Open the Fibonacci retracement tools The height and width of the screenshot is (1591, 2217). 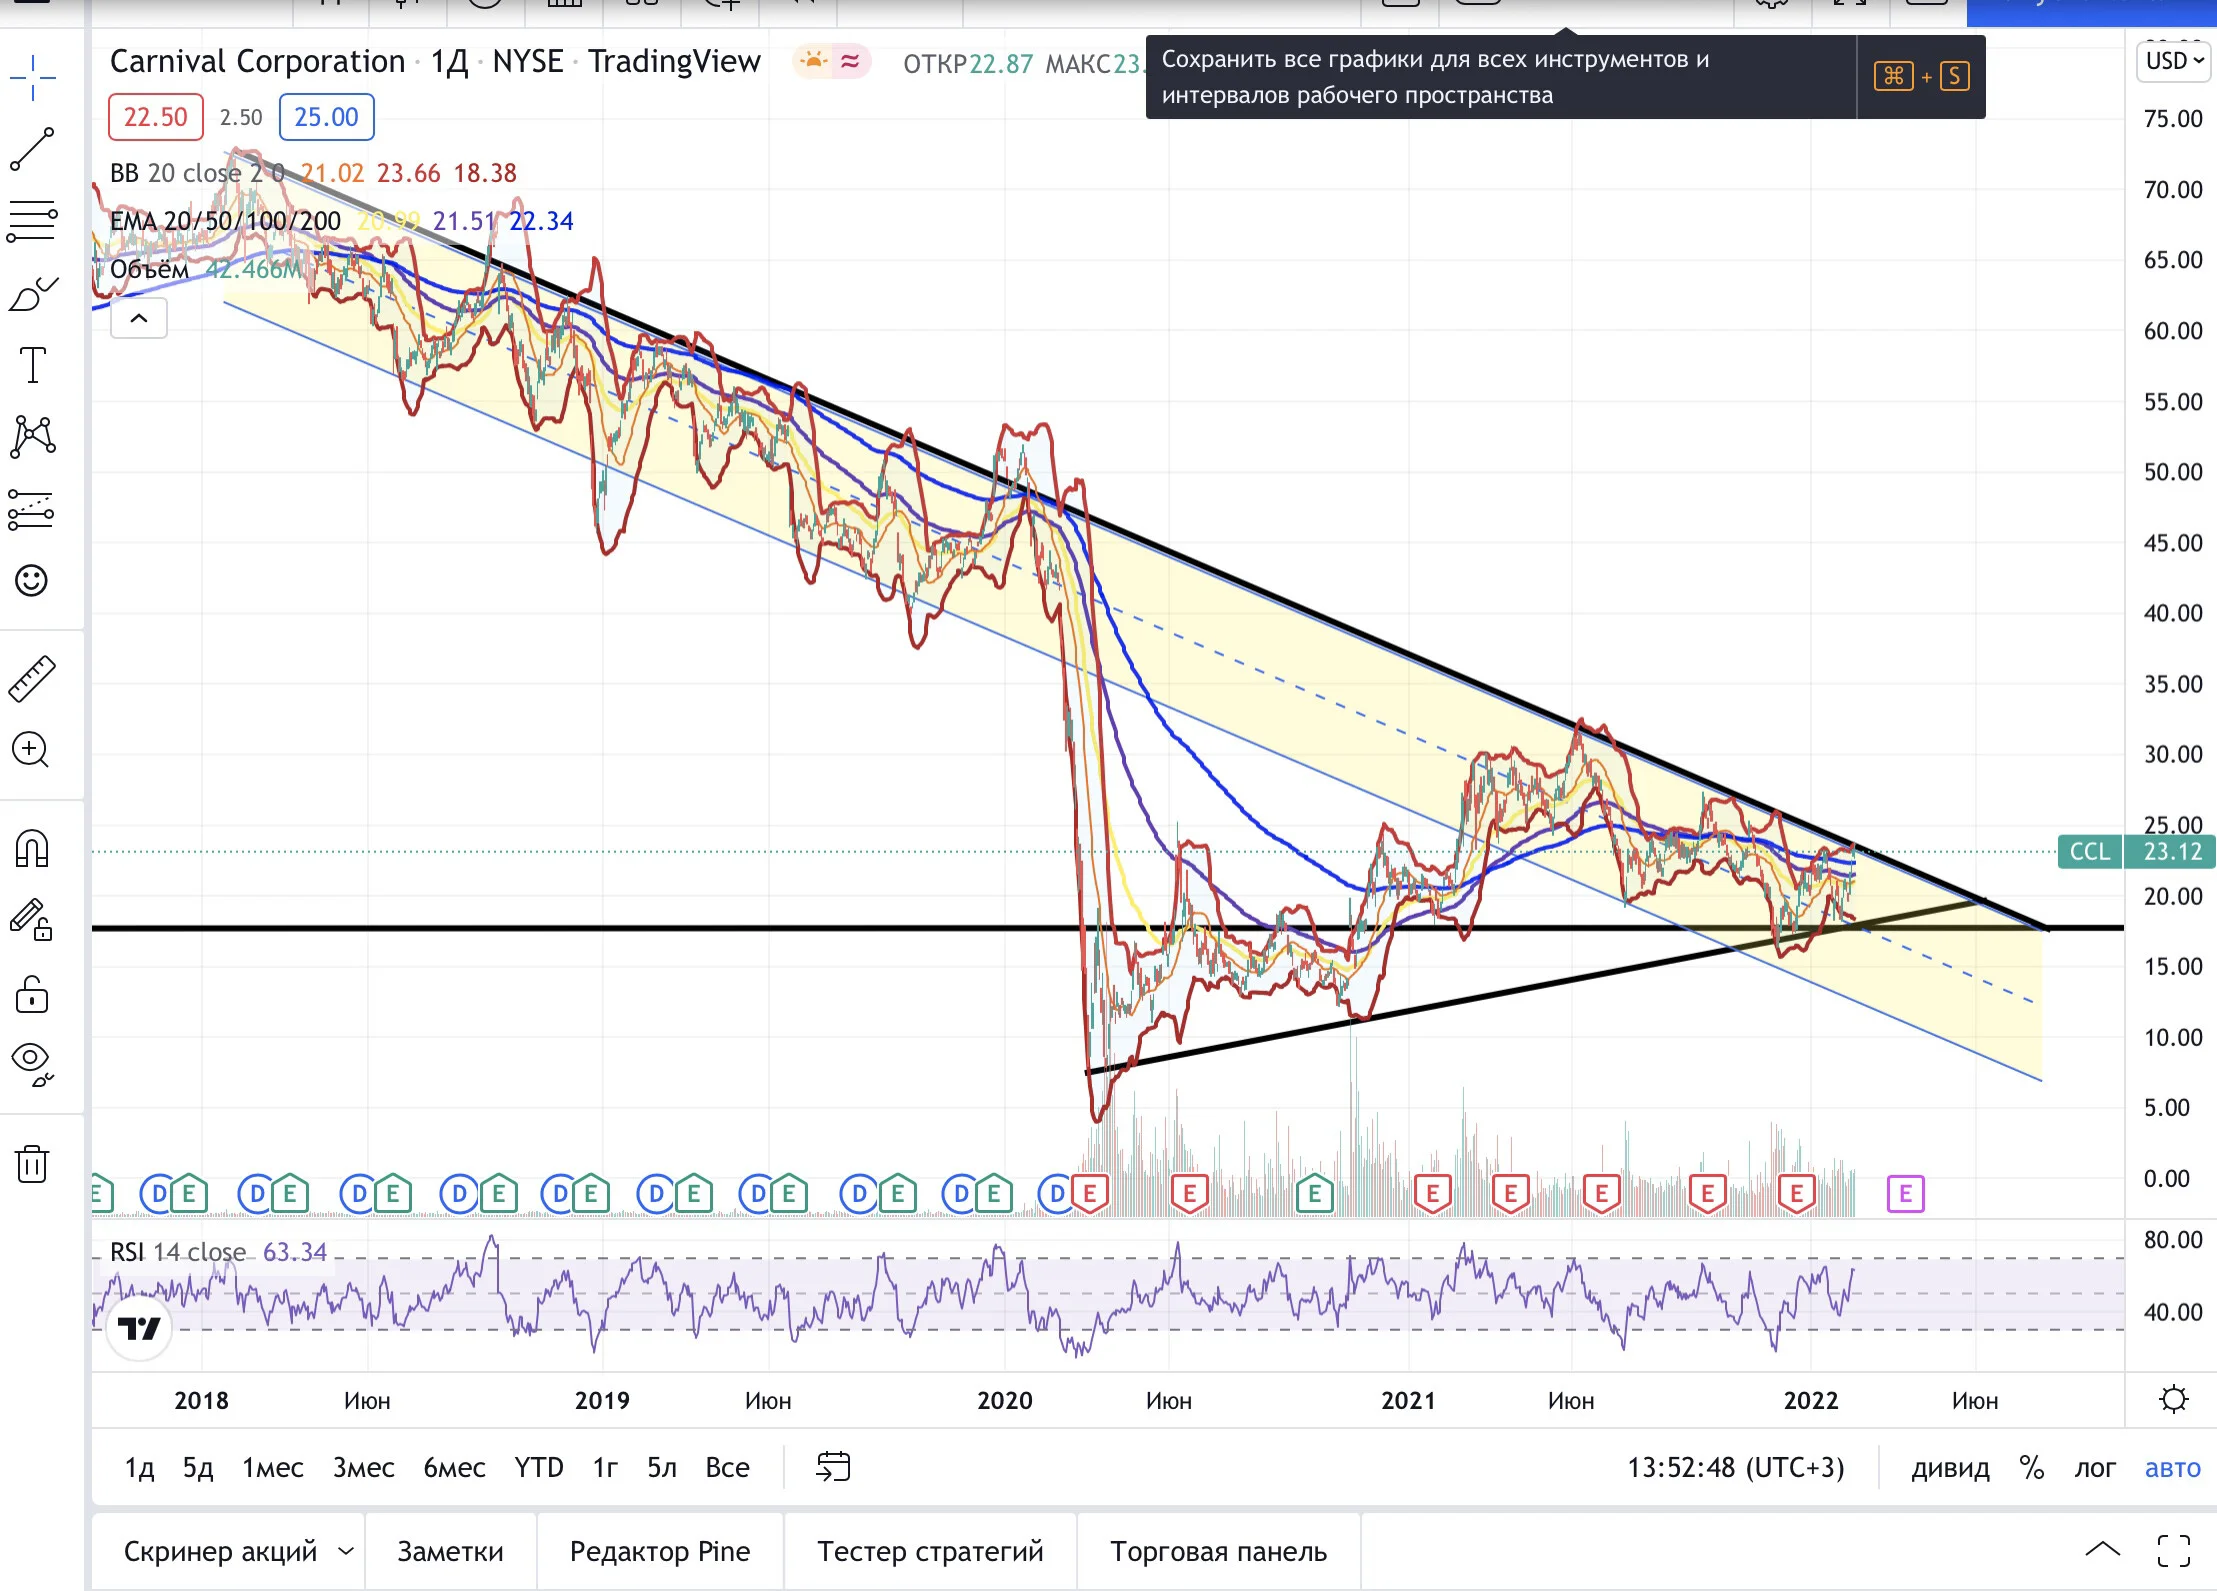[32, 221]
